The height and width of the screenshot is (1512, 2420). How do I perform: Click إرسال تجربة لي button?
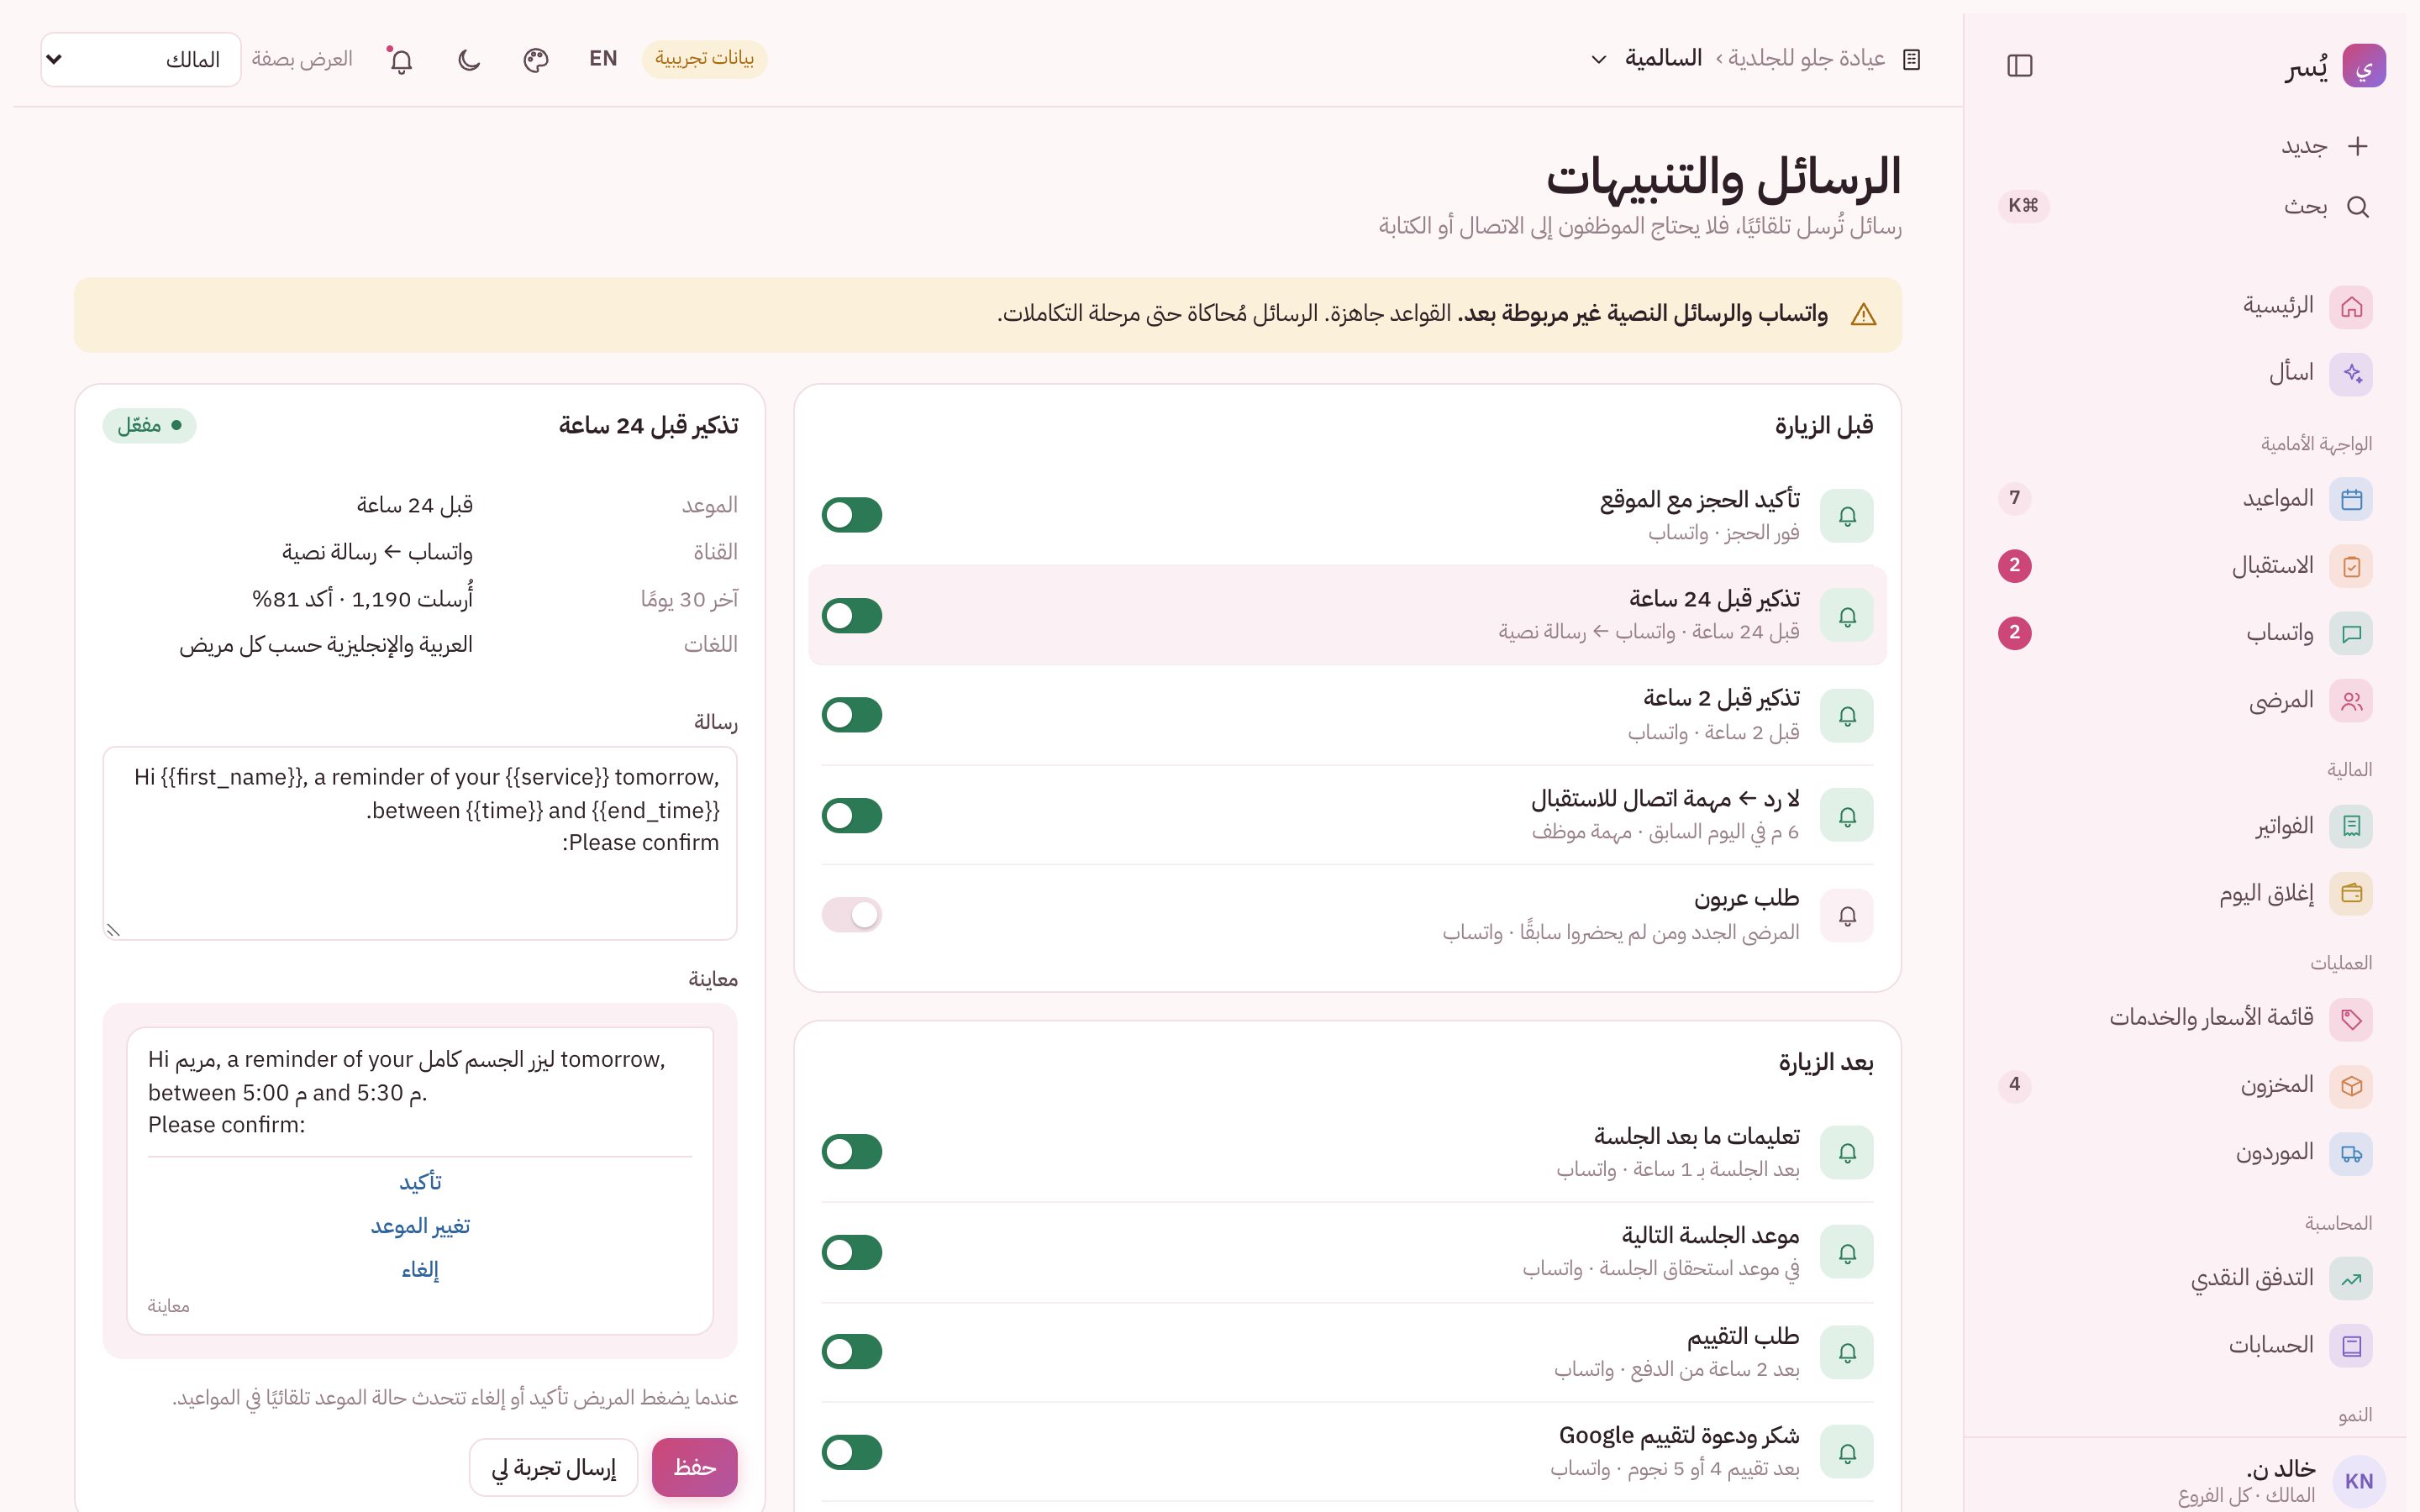[x=554, y=1467]
